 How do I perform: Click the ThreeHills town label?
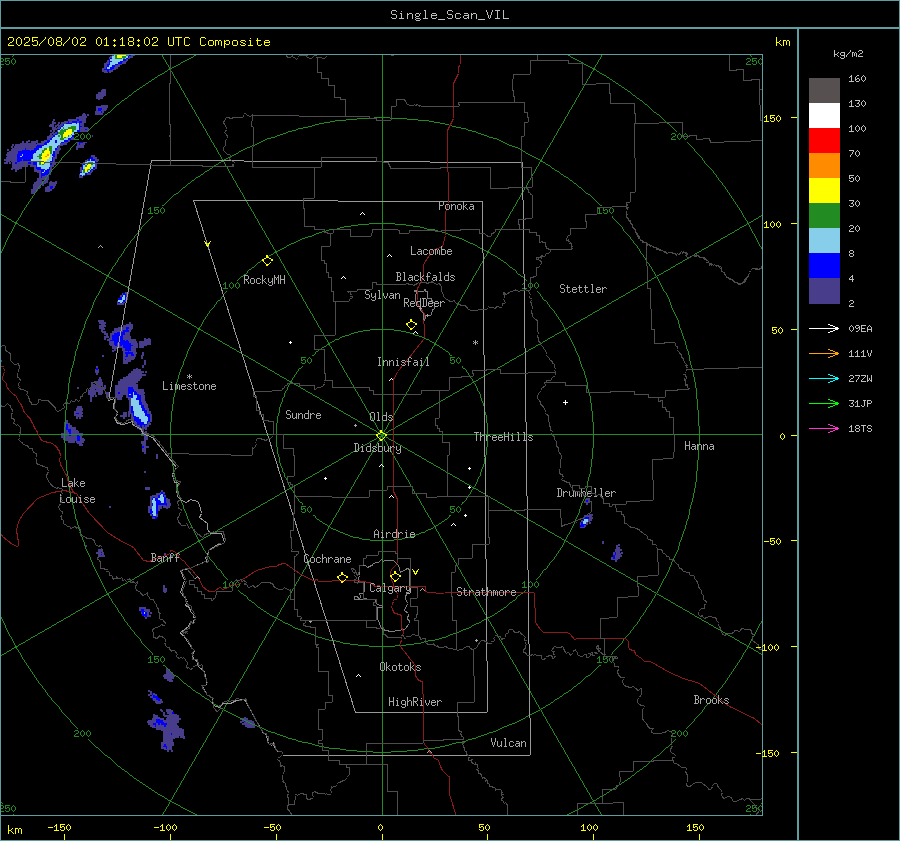(x=503, y=437)
